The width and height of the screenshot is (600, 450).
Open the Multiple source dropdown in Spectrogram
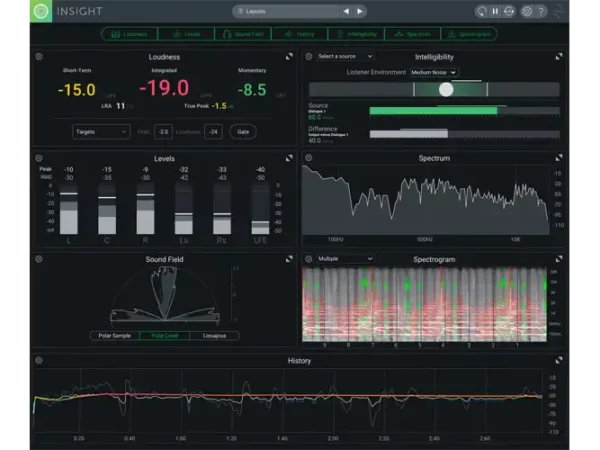pos(345,259)
